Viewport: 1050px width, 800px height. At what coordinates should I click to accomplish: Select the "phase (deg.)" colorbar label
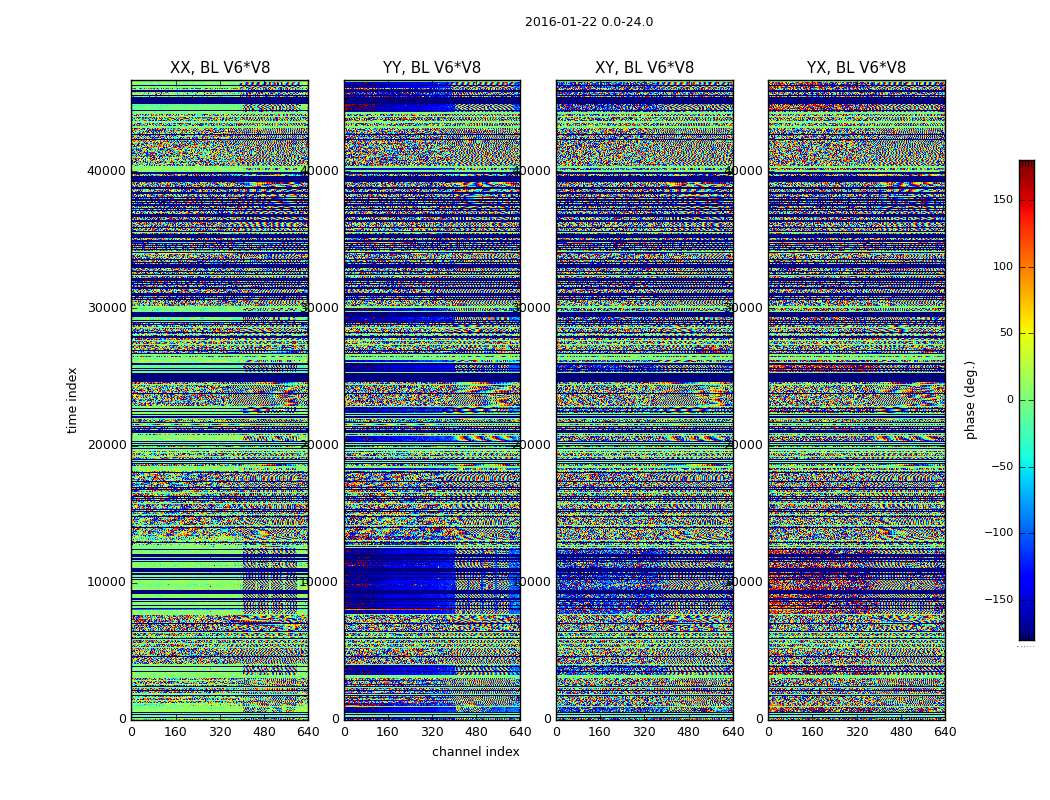(x=970, y=400)
